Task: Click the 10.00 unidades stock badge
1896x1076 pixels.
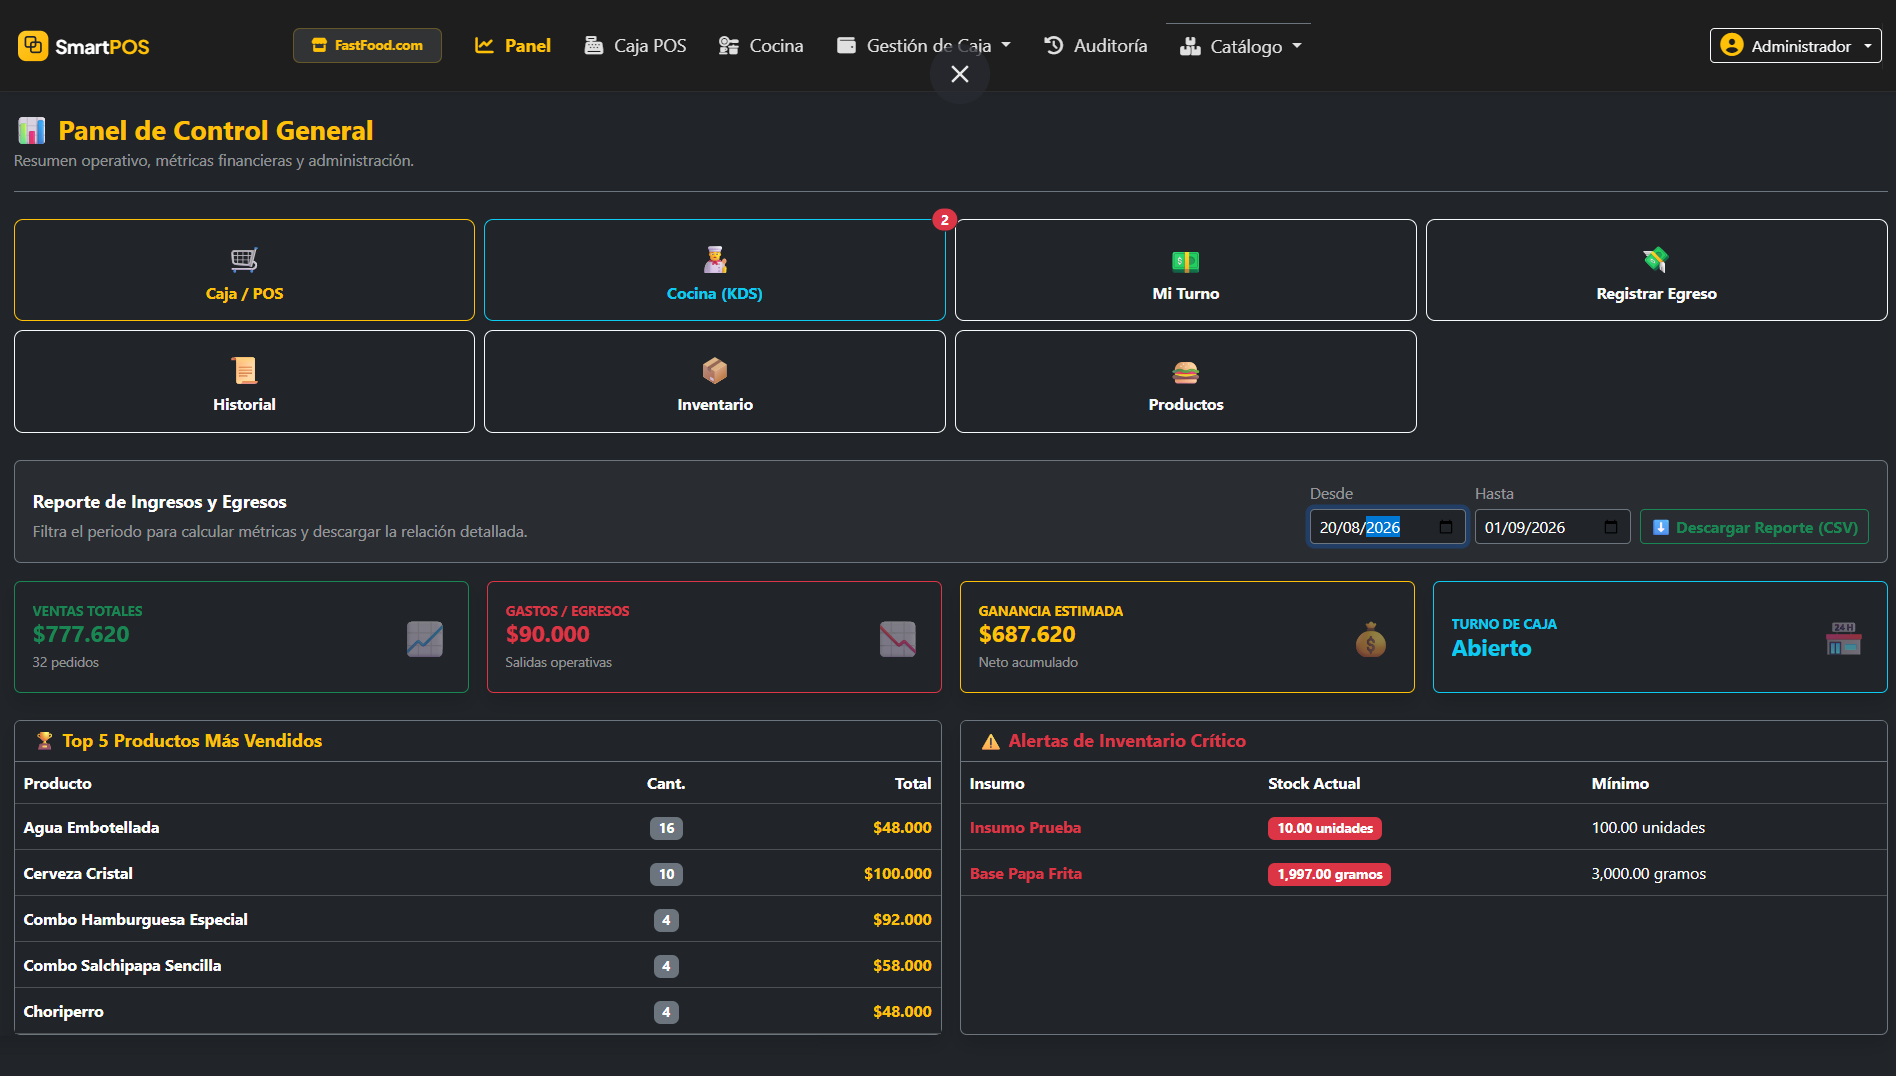Action: point(1325,828)
